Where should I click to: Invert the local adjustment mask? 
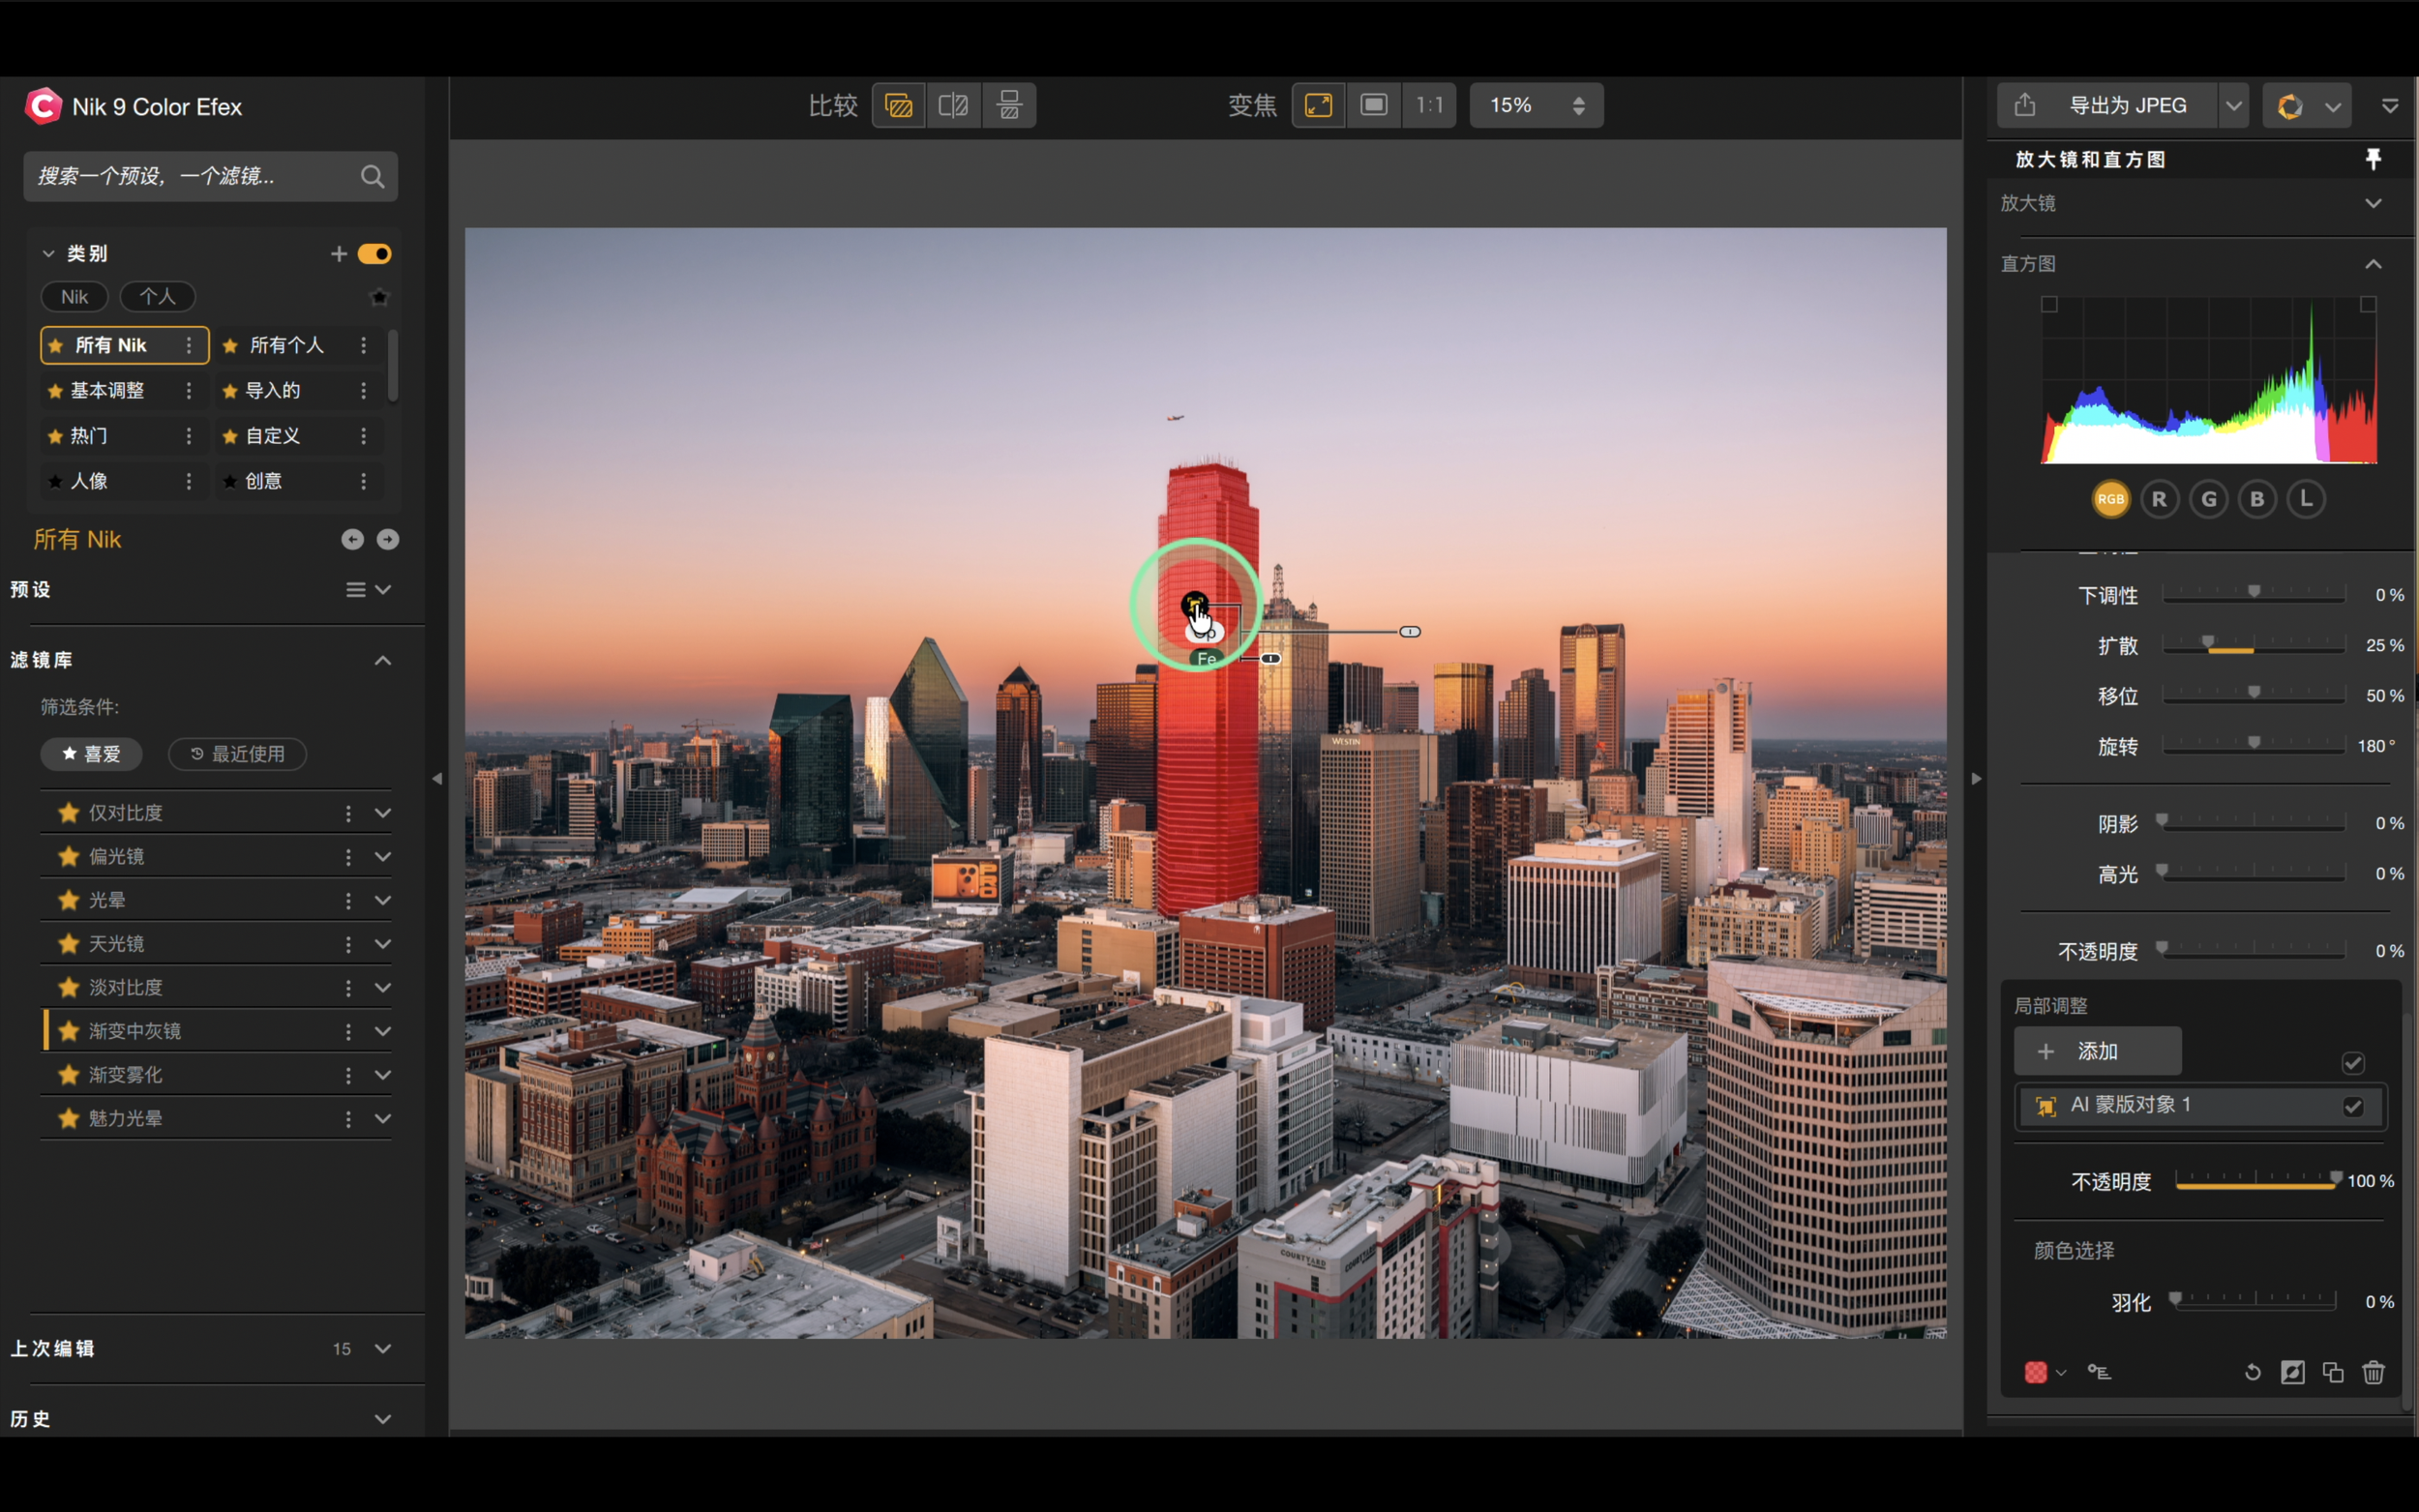tap(2292, 1372)
